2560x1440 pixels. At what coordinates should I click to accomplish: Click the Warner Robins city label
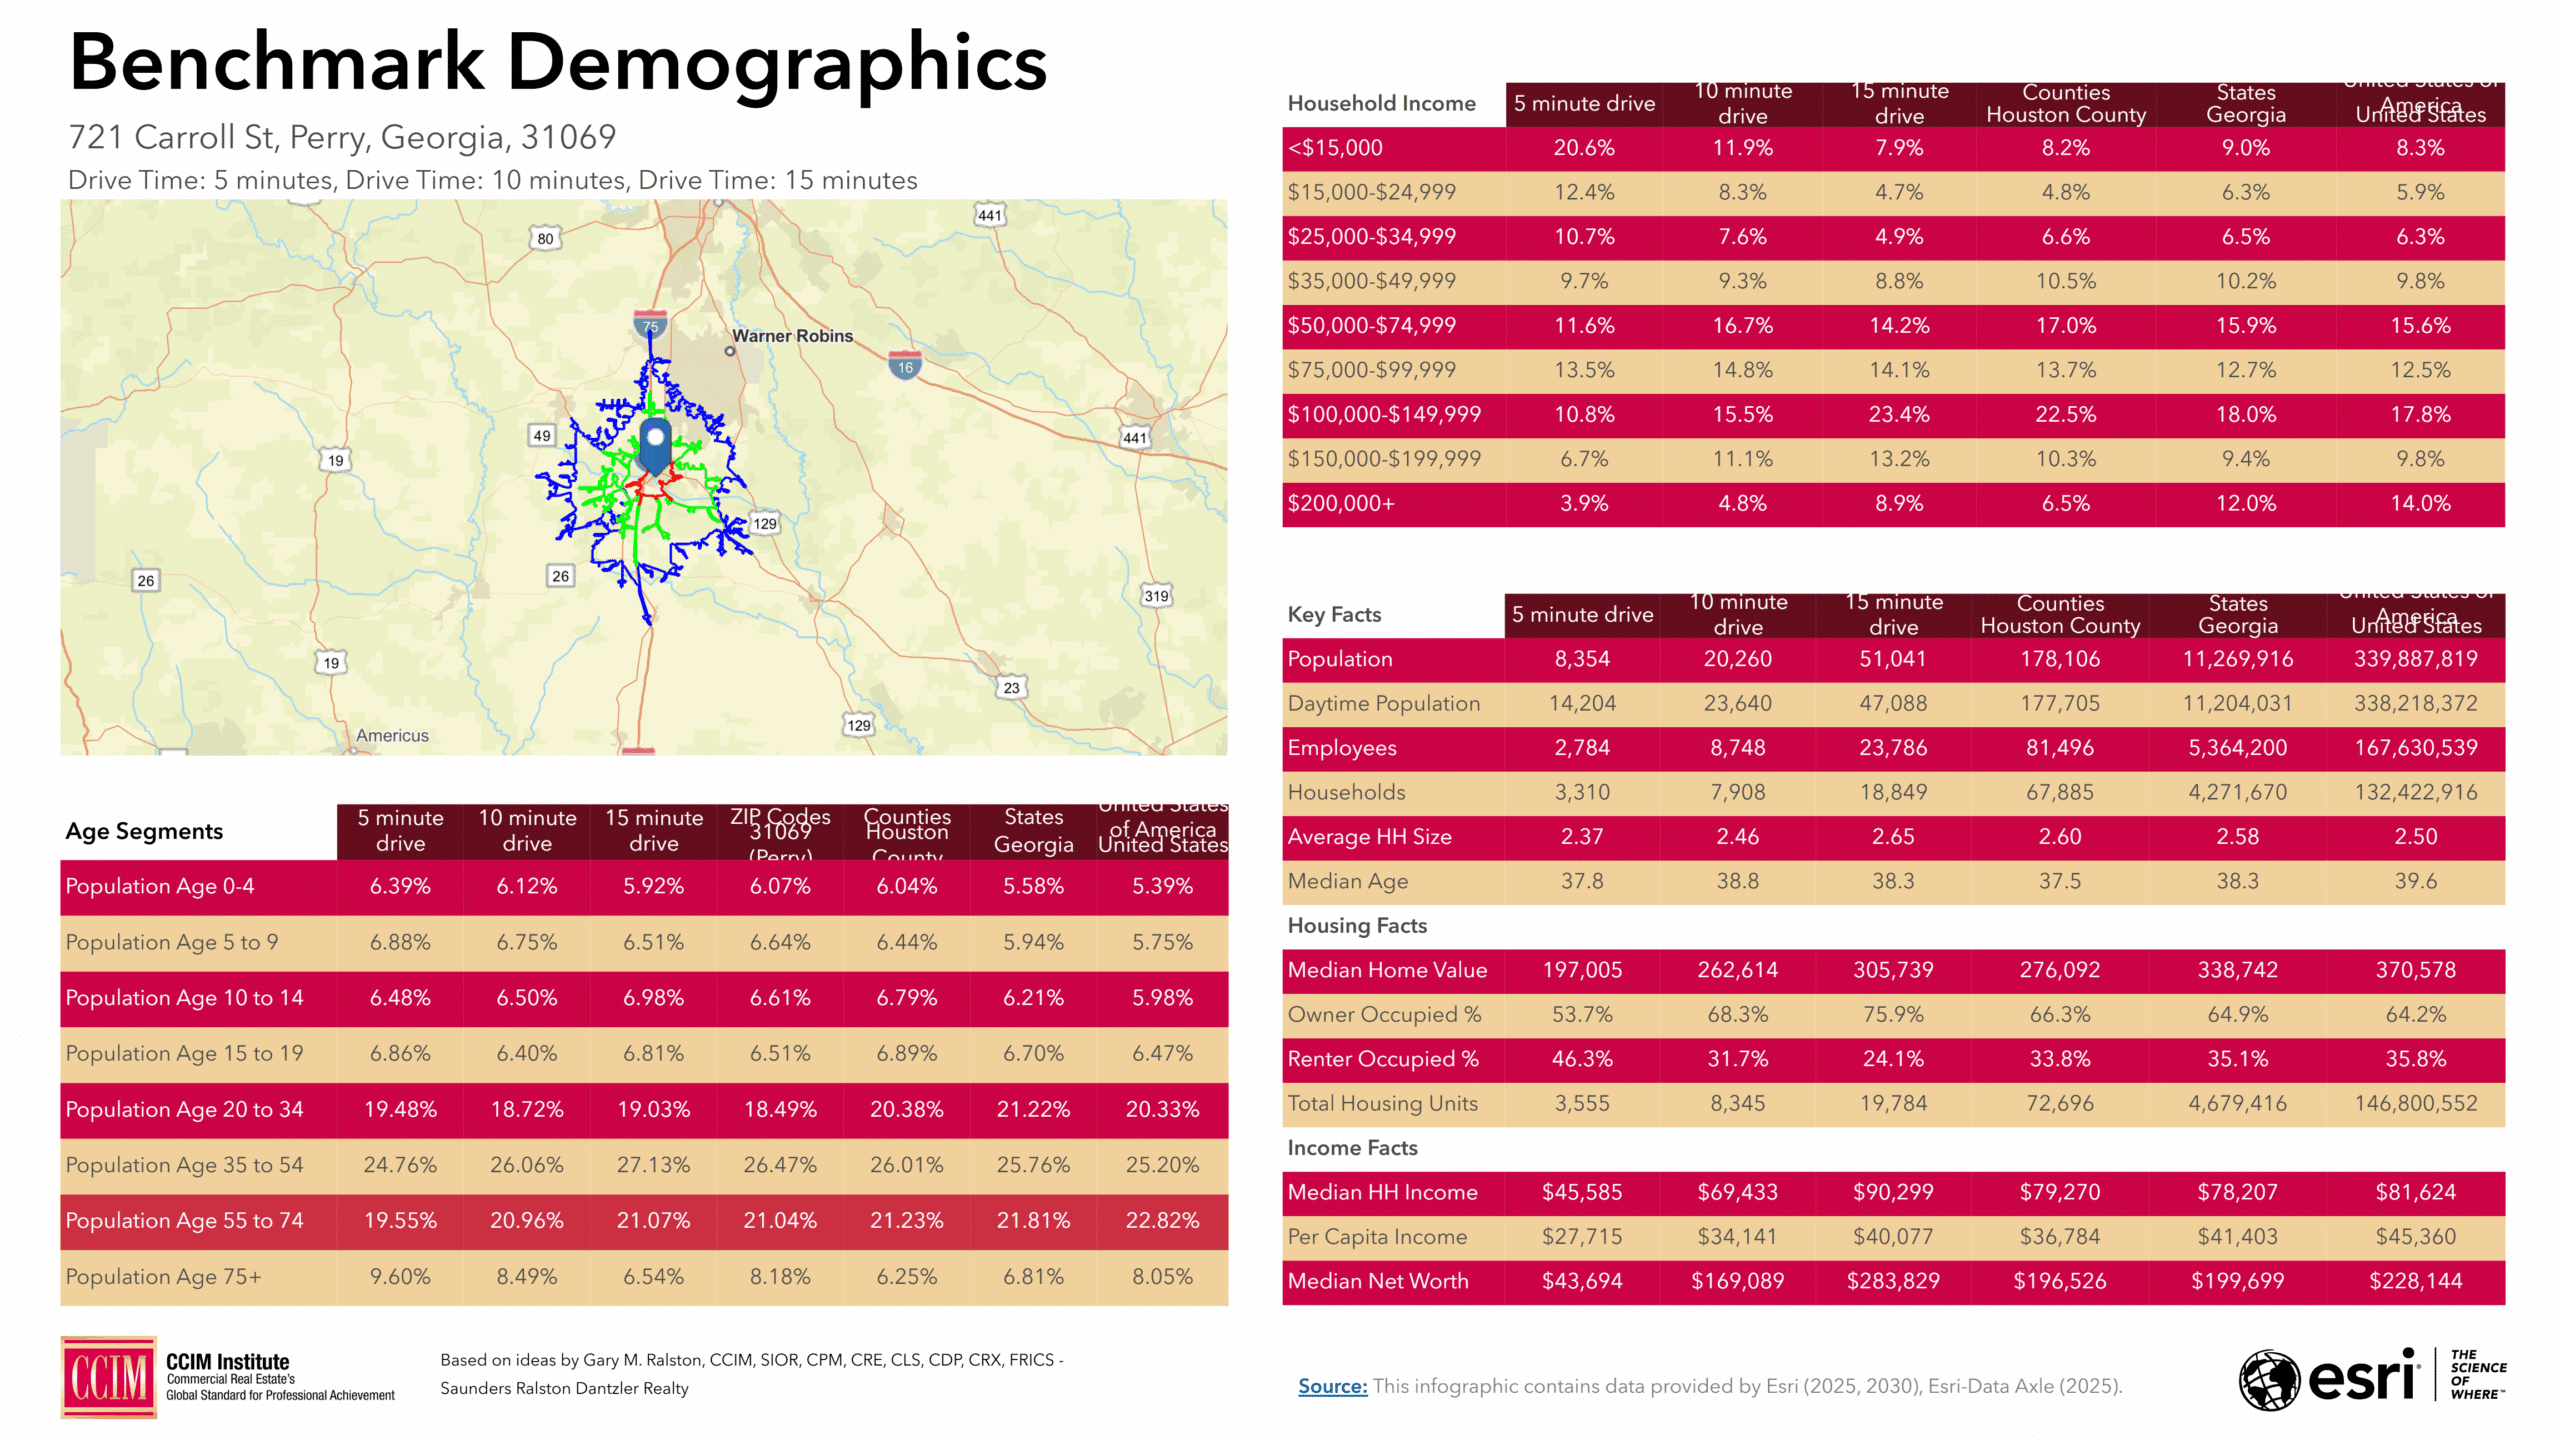[792, 336]
